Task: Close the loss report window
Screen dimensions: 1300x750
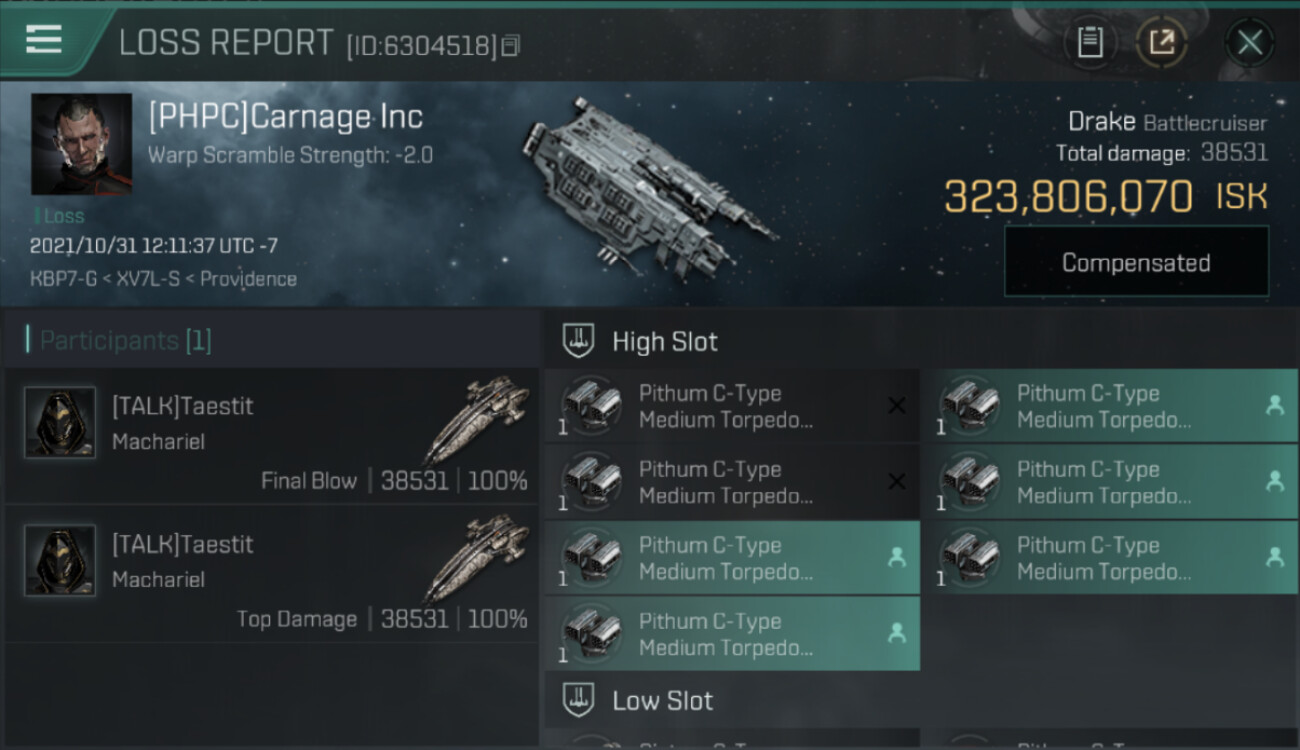Action: [x=1250, y=42]
